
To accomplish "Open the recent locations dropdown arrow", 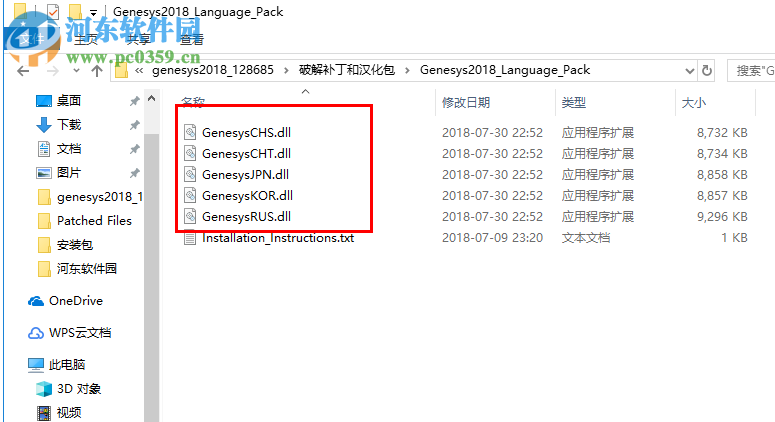I will click(x=76, y=71).
